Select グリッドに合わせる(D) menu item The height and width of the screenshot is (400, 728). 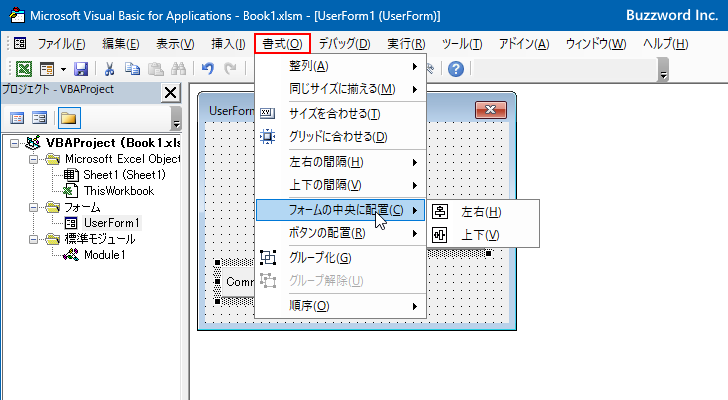pyautogui.click(x=340, y=137)
